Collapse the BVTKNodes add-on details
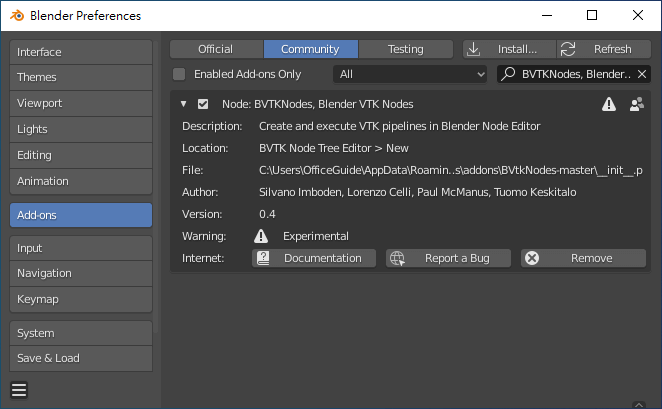The height and width of the screenshot is (409, 662). point(183,104)
